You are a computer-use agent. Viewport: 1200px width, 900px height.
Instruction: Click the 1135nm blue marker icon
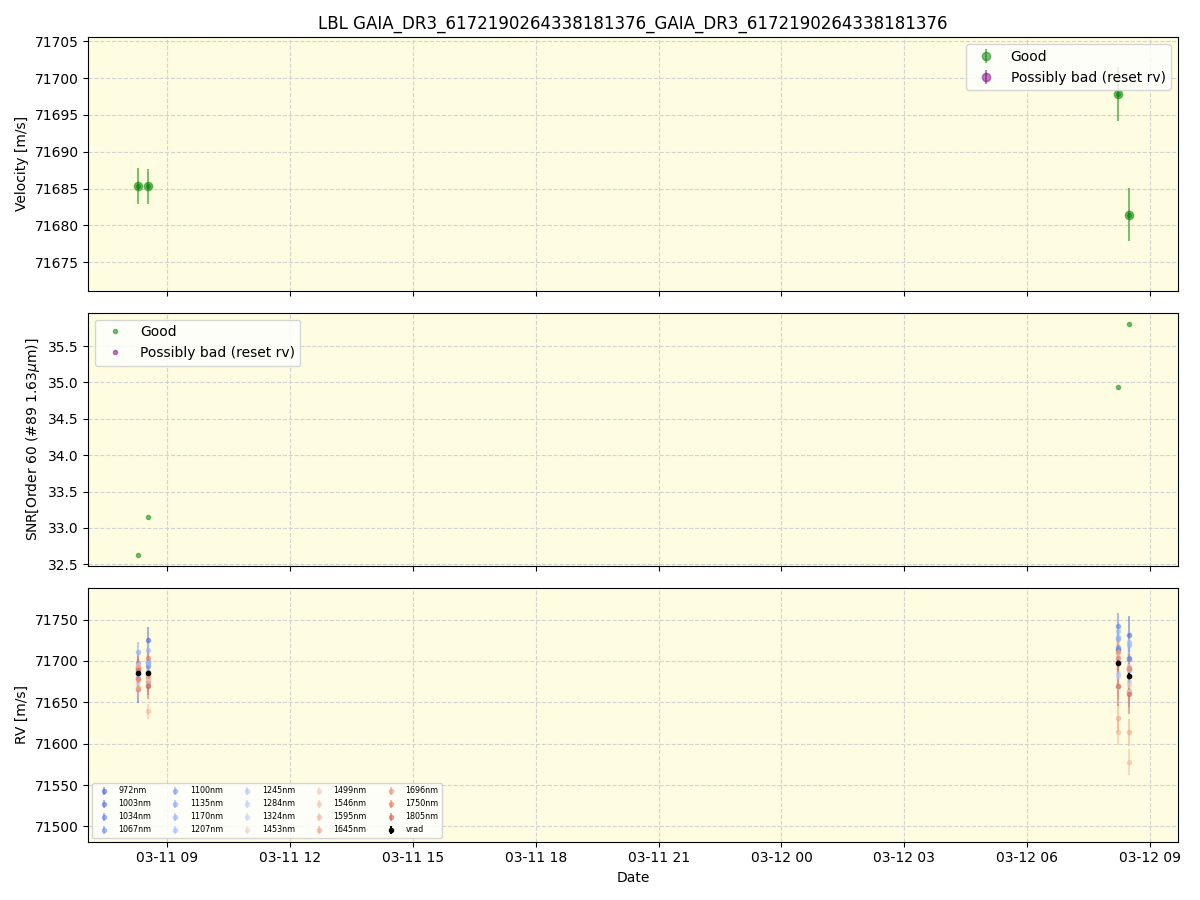(x=175, y=802)
